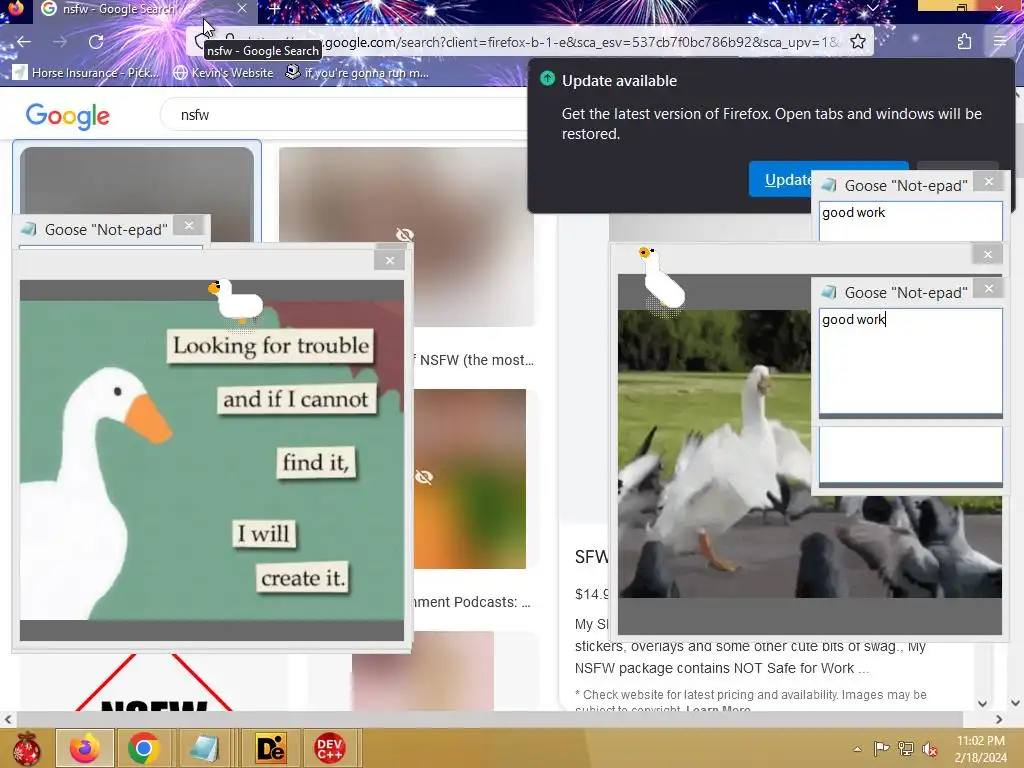Open the clock showing 11:02 PM
The width and height of the screenshot is (1024, 768).
[980, 749]
